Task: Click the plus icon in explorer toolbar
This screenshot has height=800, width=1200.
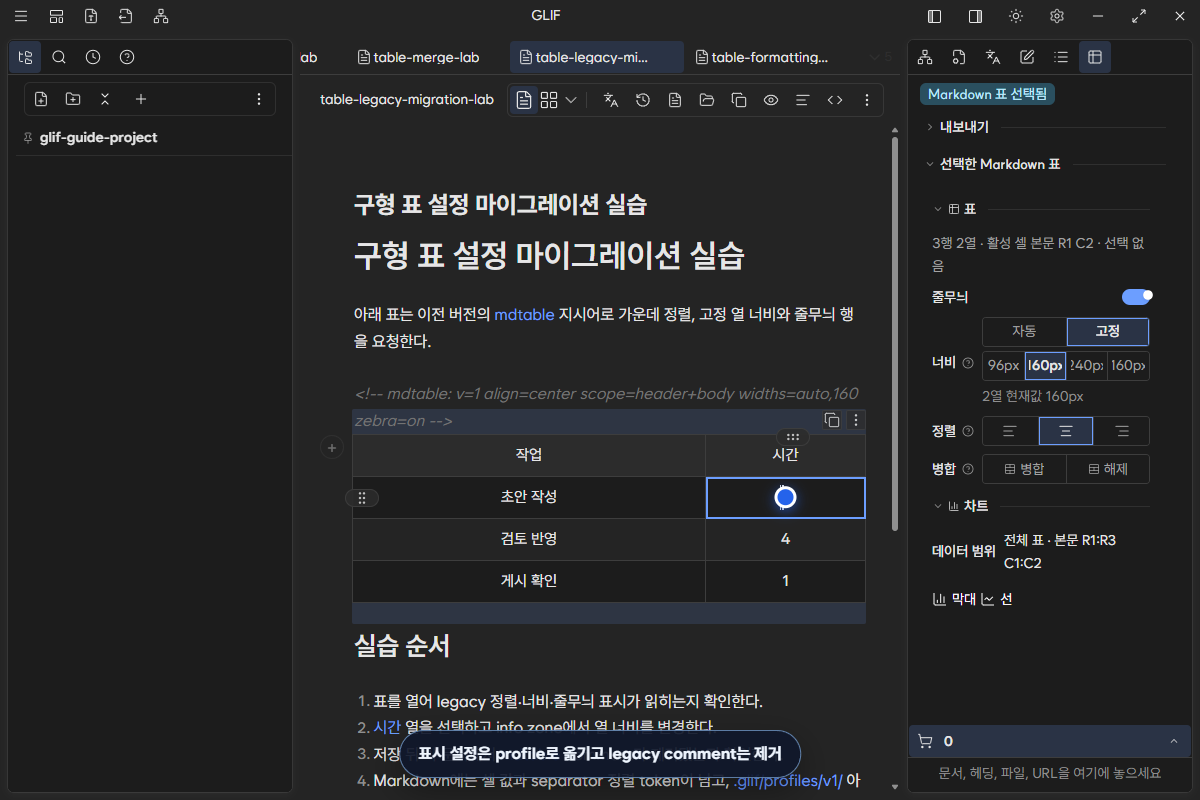Action: click(141, 99)
